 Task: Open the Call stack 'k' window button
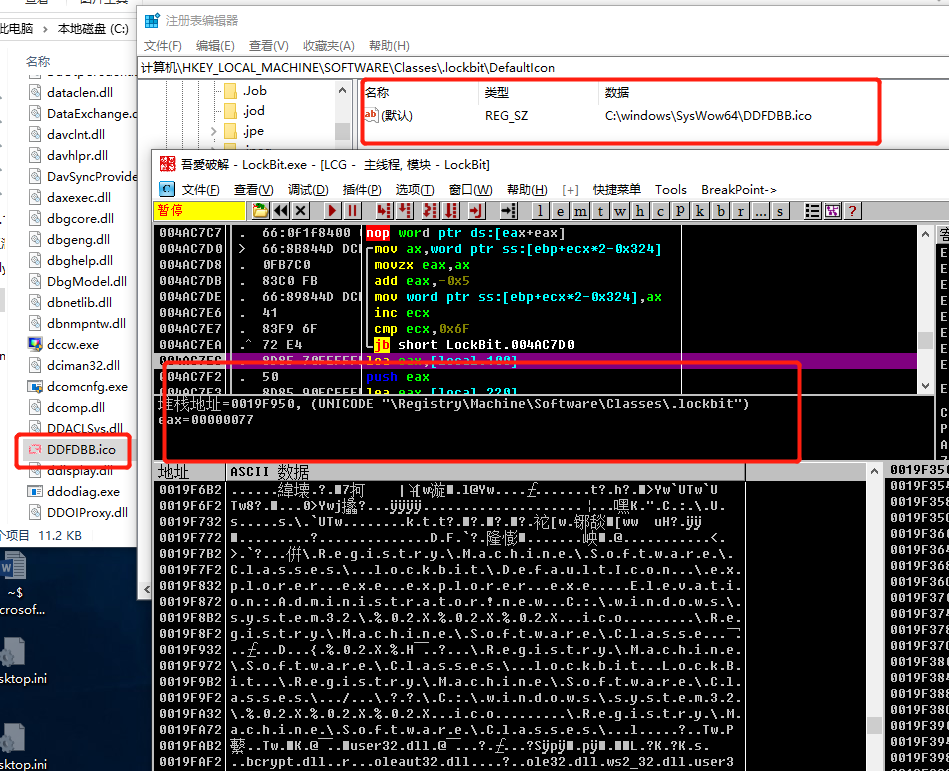(x=700, y=211)
